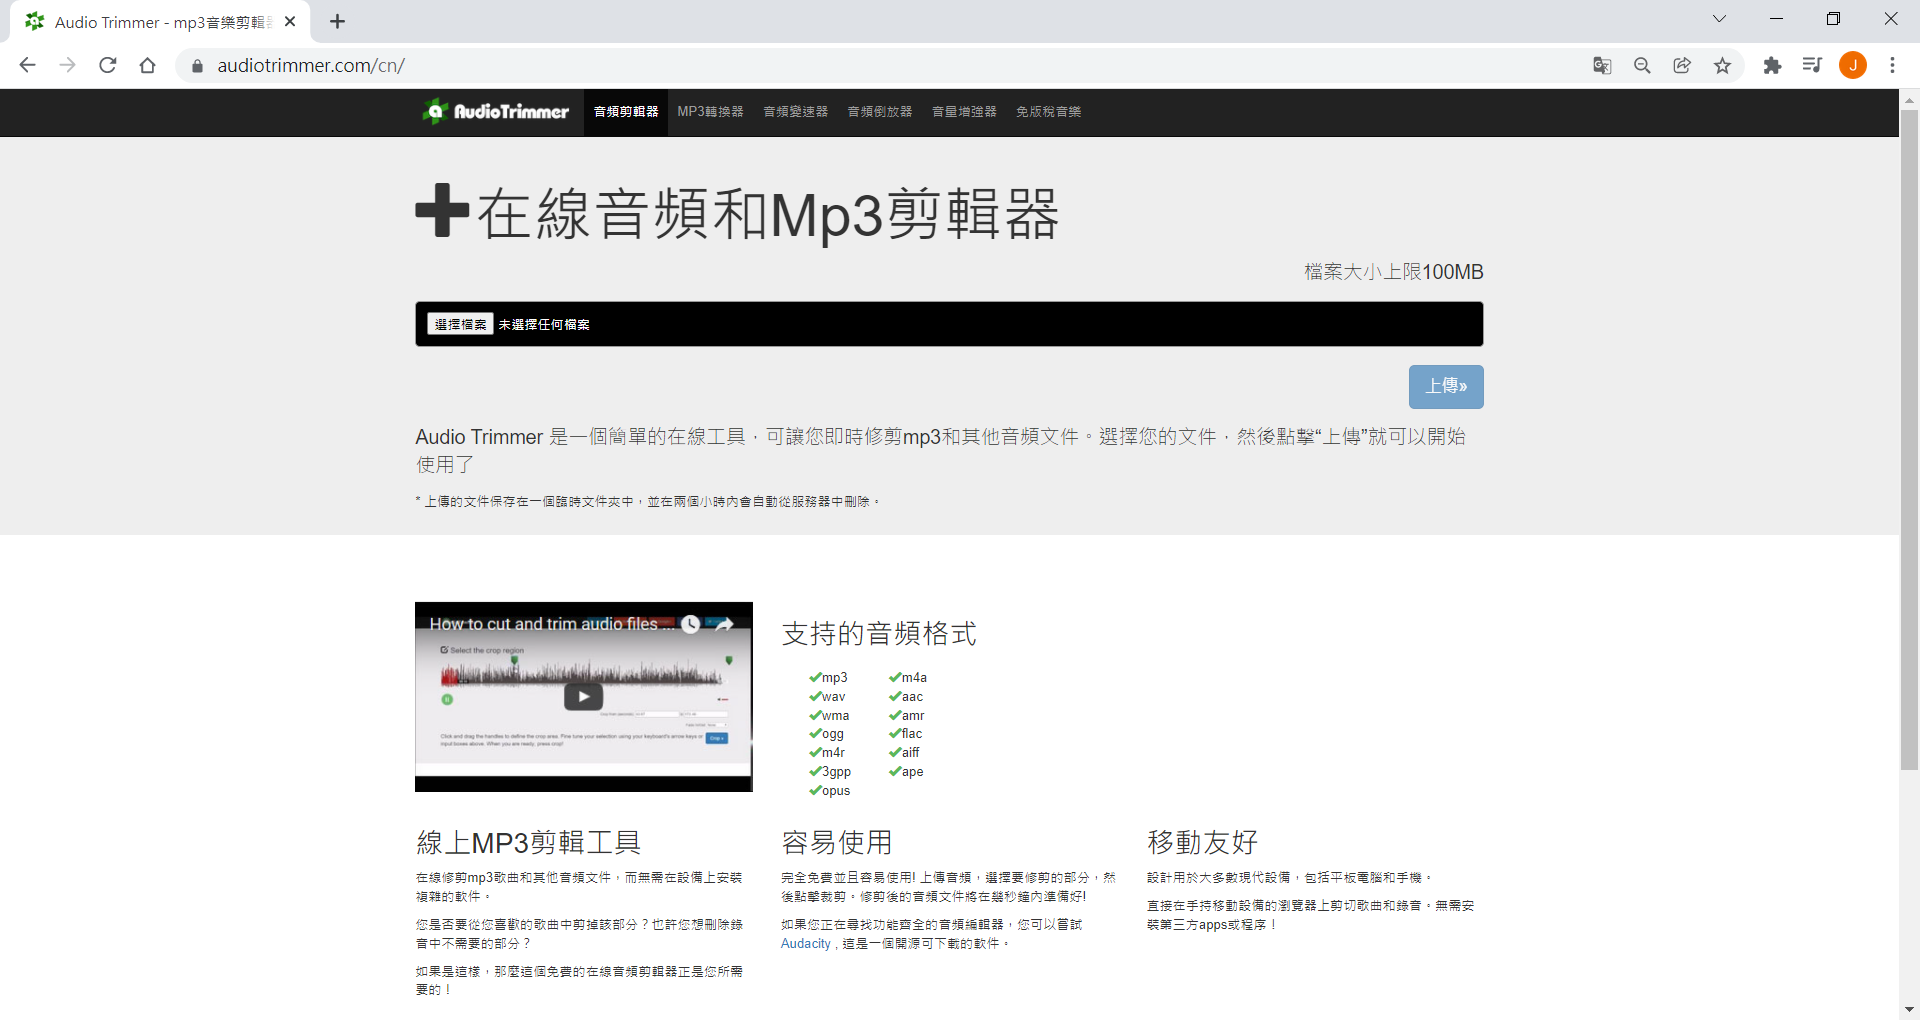Viewport: 1920px width, 1020px height.
Task: Go back to previous page
Action: point(27,65)
